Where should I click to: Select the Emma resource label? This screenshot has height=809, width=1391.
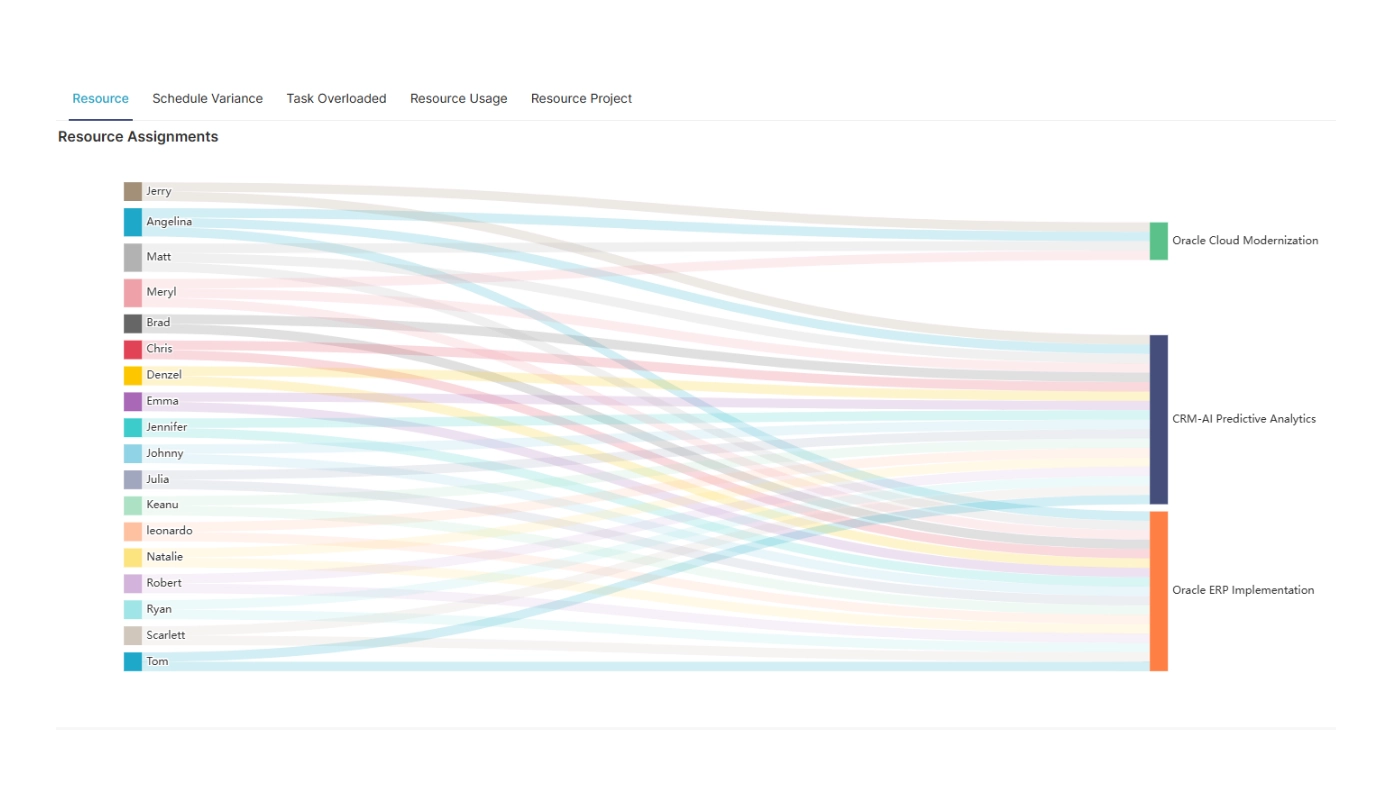[x=162, y=401]
